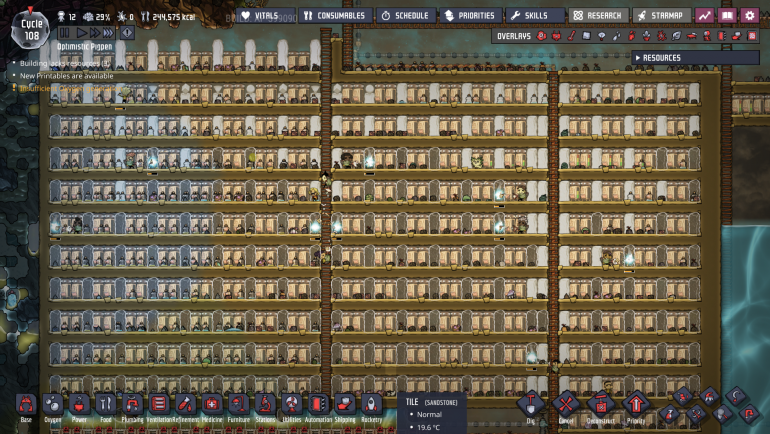Toggle the Power overlay
Screen dimensions: 770x434
click(556, 36)
